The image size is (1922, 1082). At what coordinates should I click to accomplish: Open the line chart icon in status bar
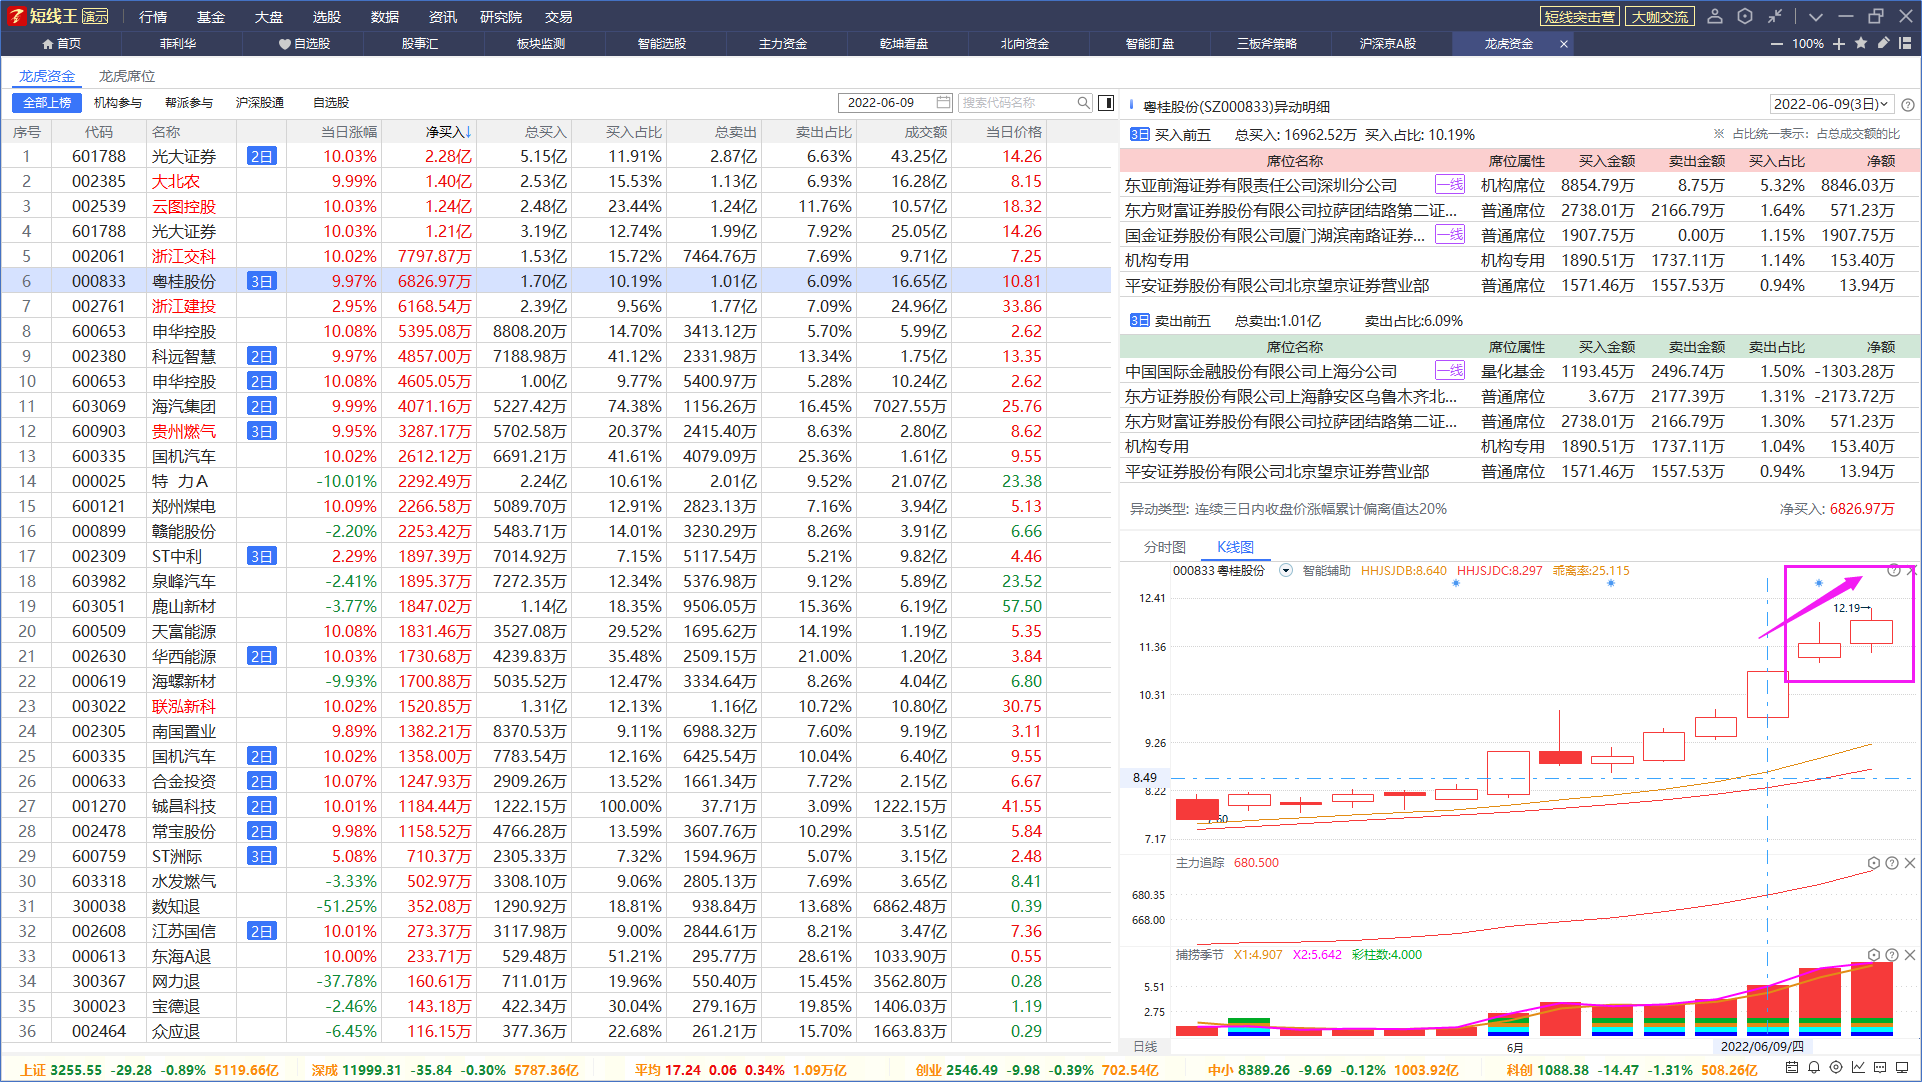coord(1858,1068)
